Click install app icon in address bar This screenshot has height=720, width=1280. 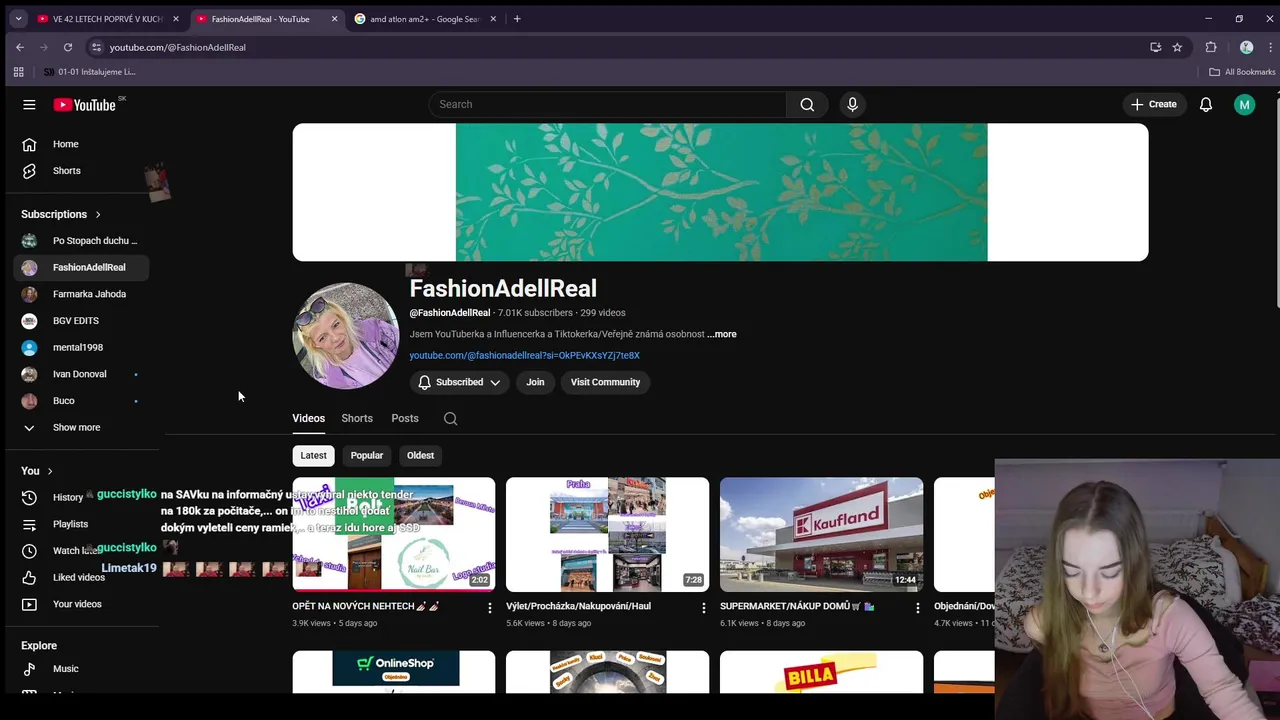tap(1155, 47)
